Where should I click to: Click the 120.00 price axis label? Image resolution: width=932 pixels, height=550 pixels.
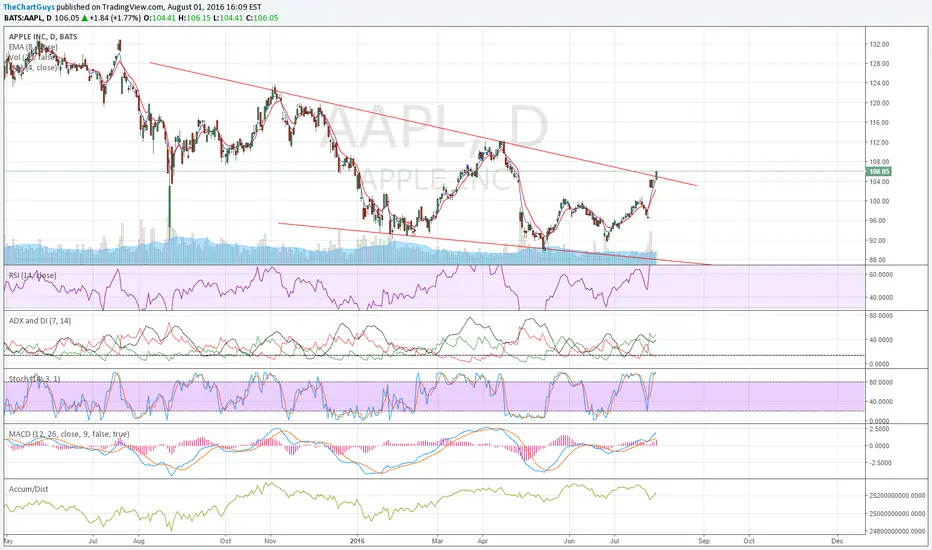pyautogui.click(x=879, y=103)
